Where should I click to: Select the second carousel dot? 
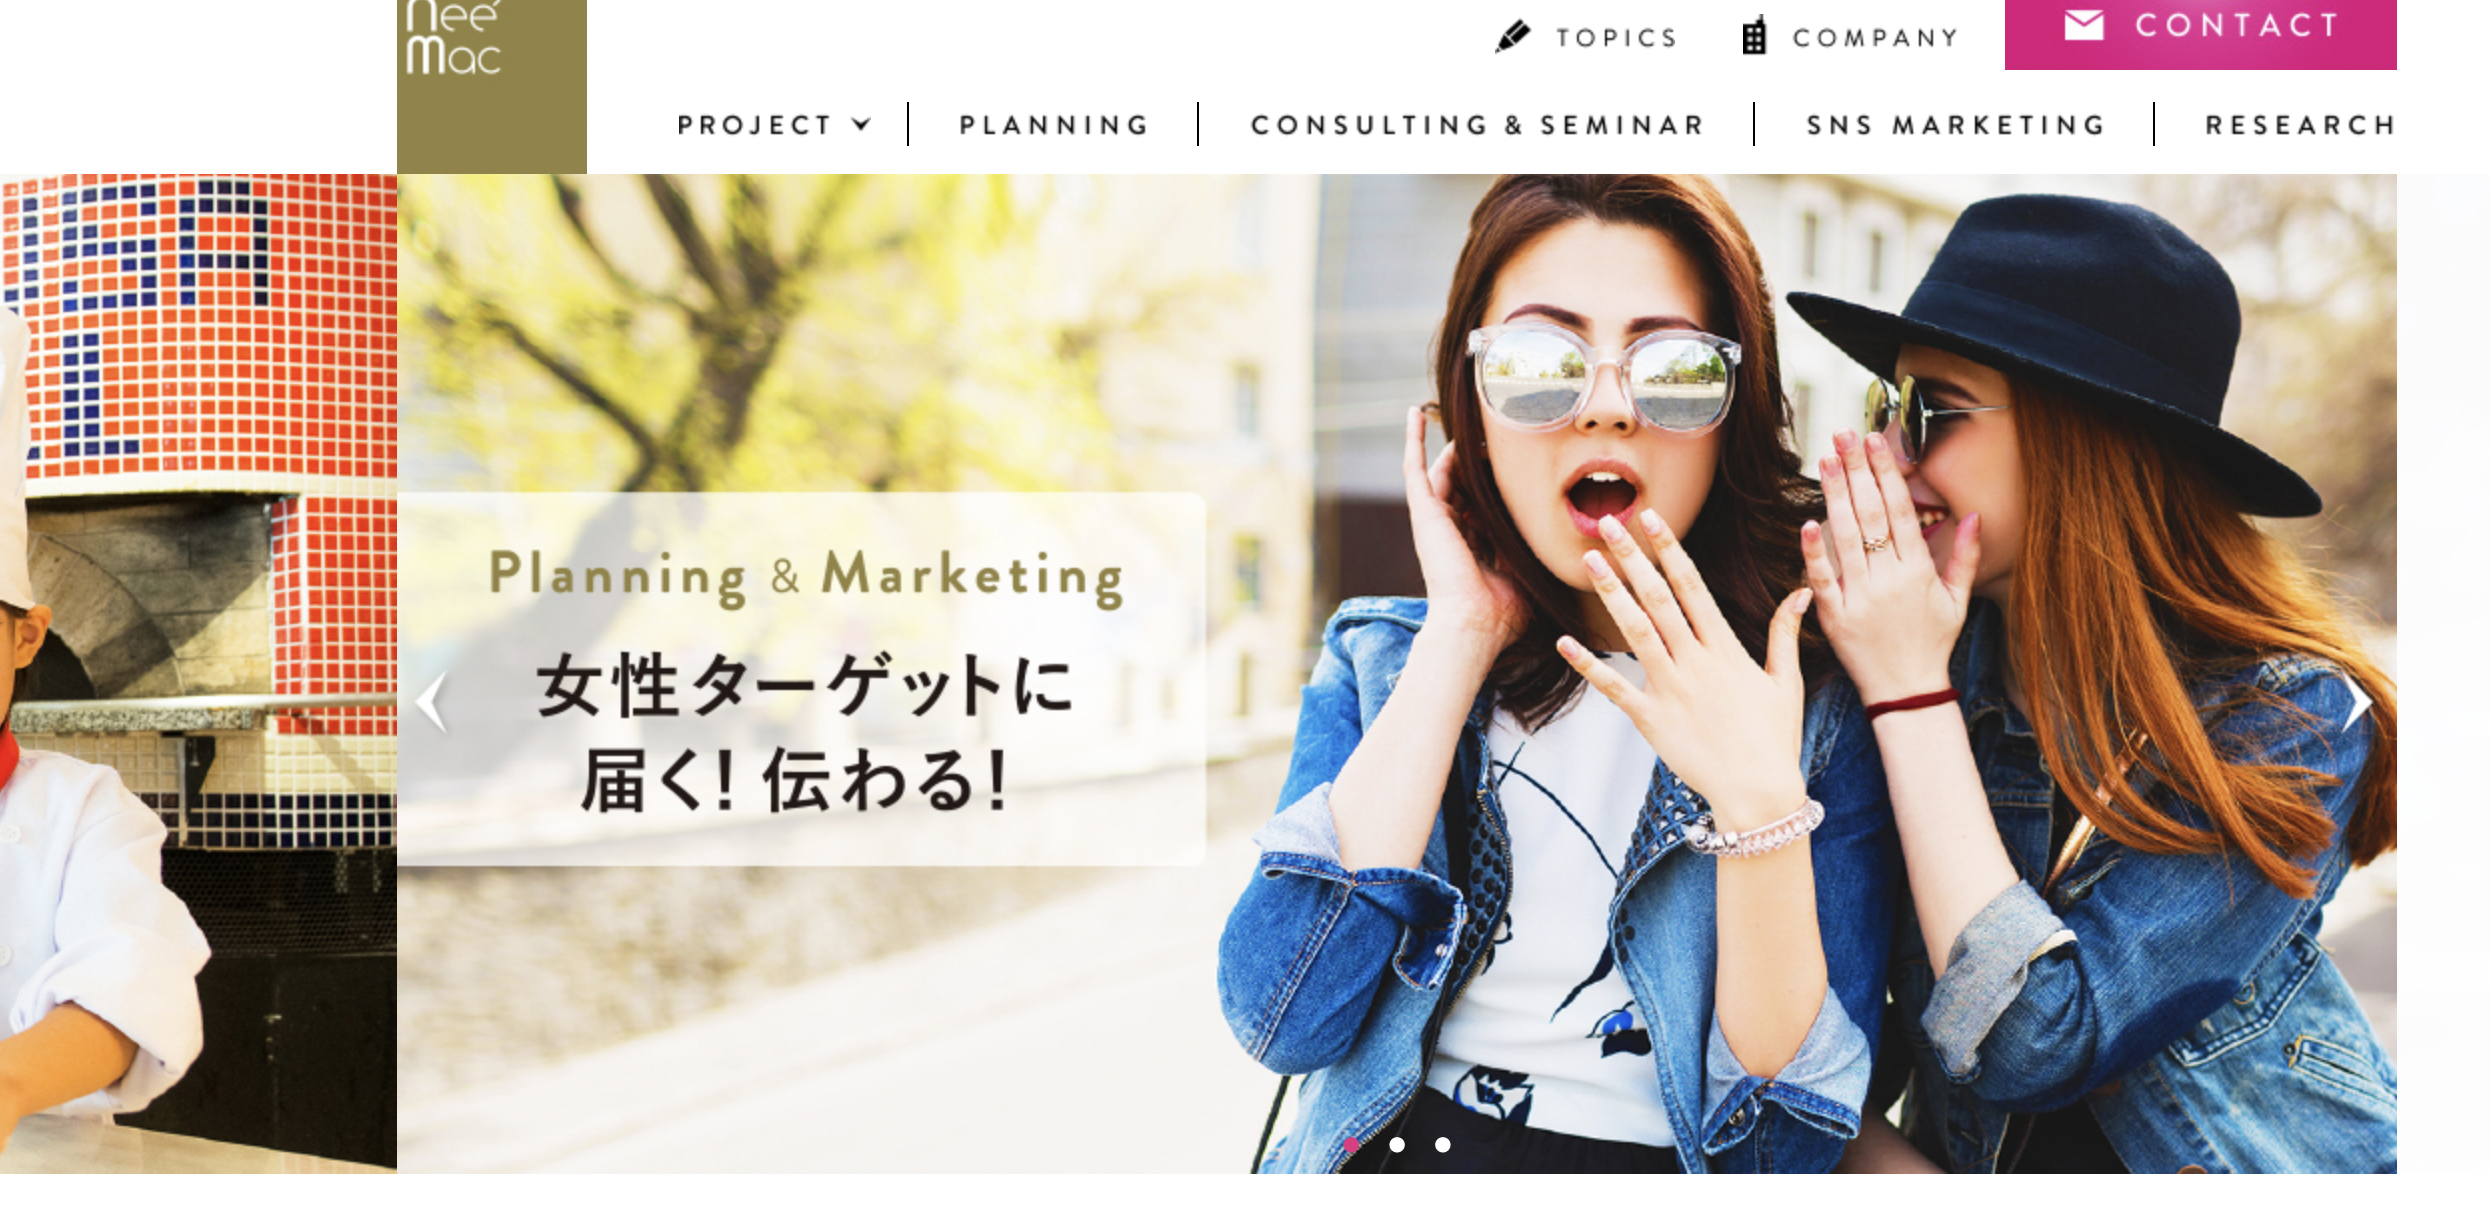(x=1397, y=1145)
